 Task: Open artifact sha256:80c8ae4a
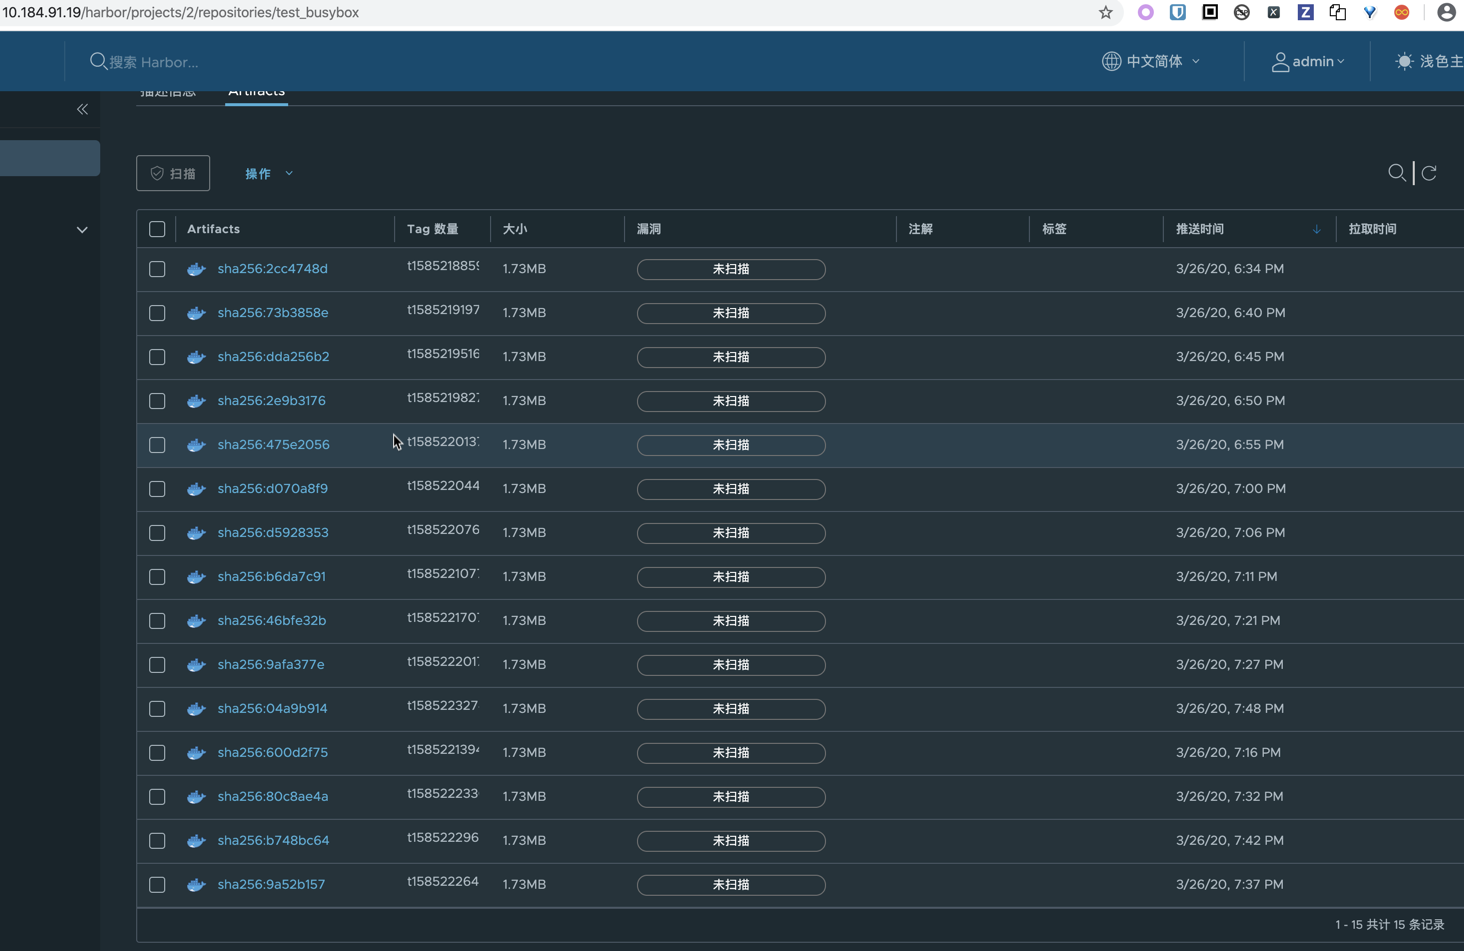pyautogui.click(x=273, y=797)
